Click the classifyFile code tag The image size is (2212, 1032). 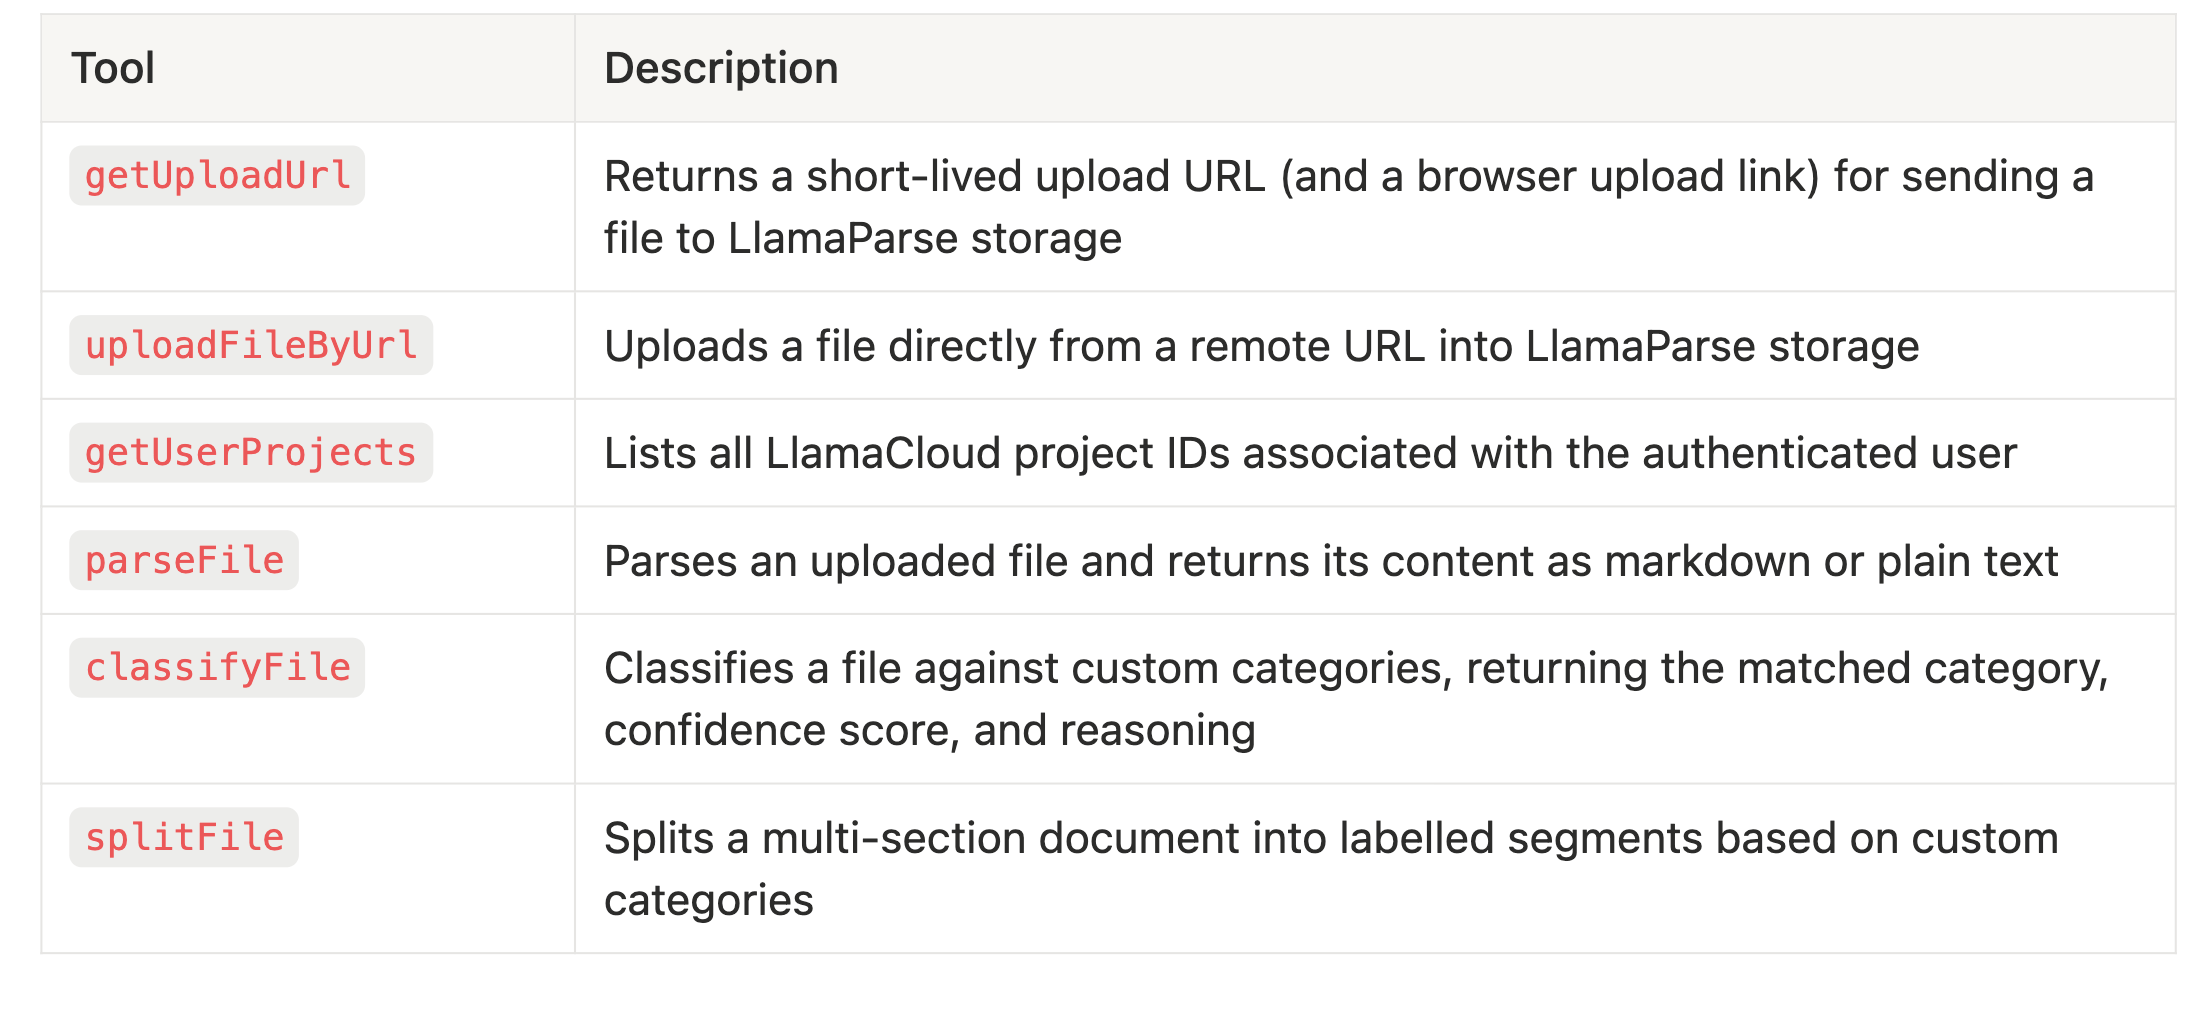(x=217, y=668)
